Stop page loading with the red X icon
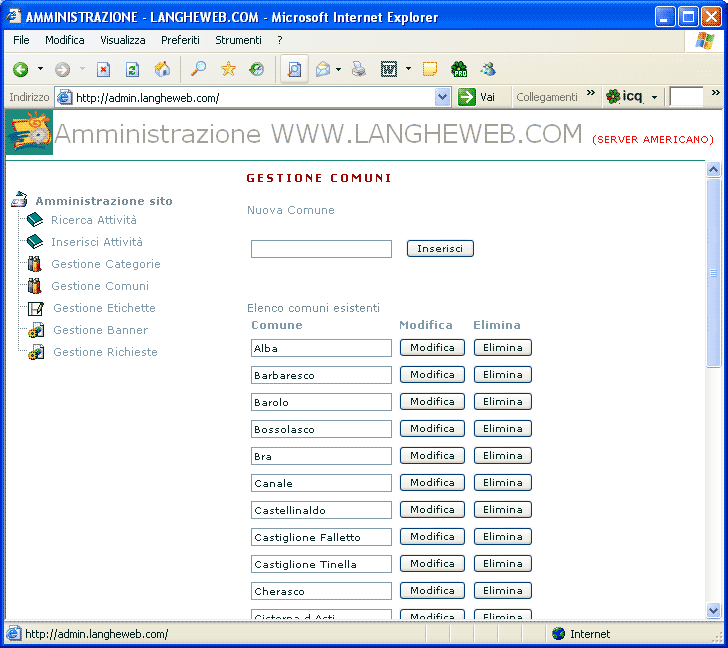Screen dimensions: 728x648 tap(103, 70)
